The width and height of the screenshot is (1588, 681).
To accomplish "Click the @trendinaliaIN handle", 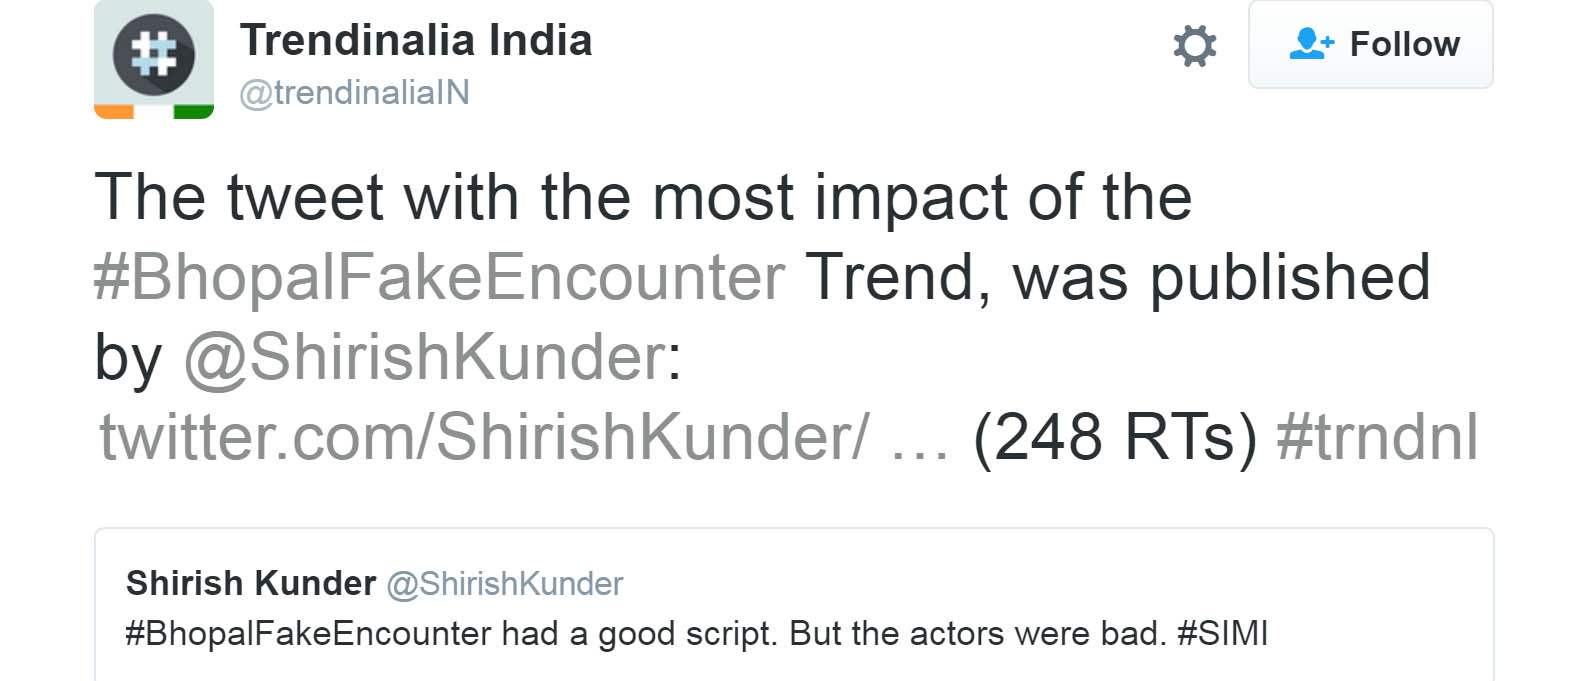I will (354, 93).
